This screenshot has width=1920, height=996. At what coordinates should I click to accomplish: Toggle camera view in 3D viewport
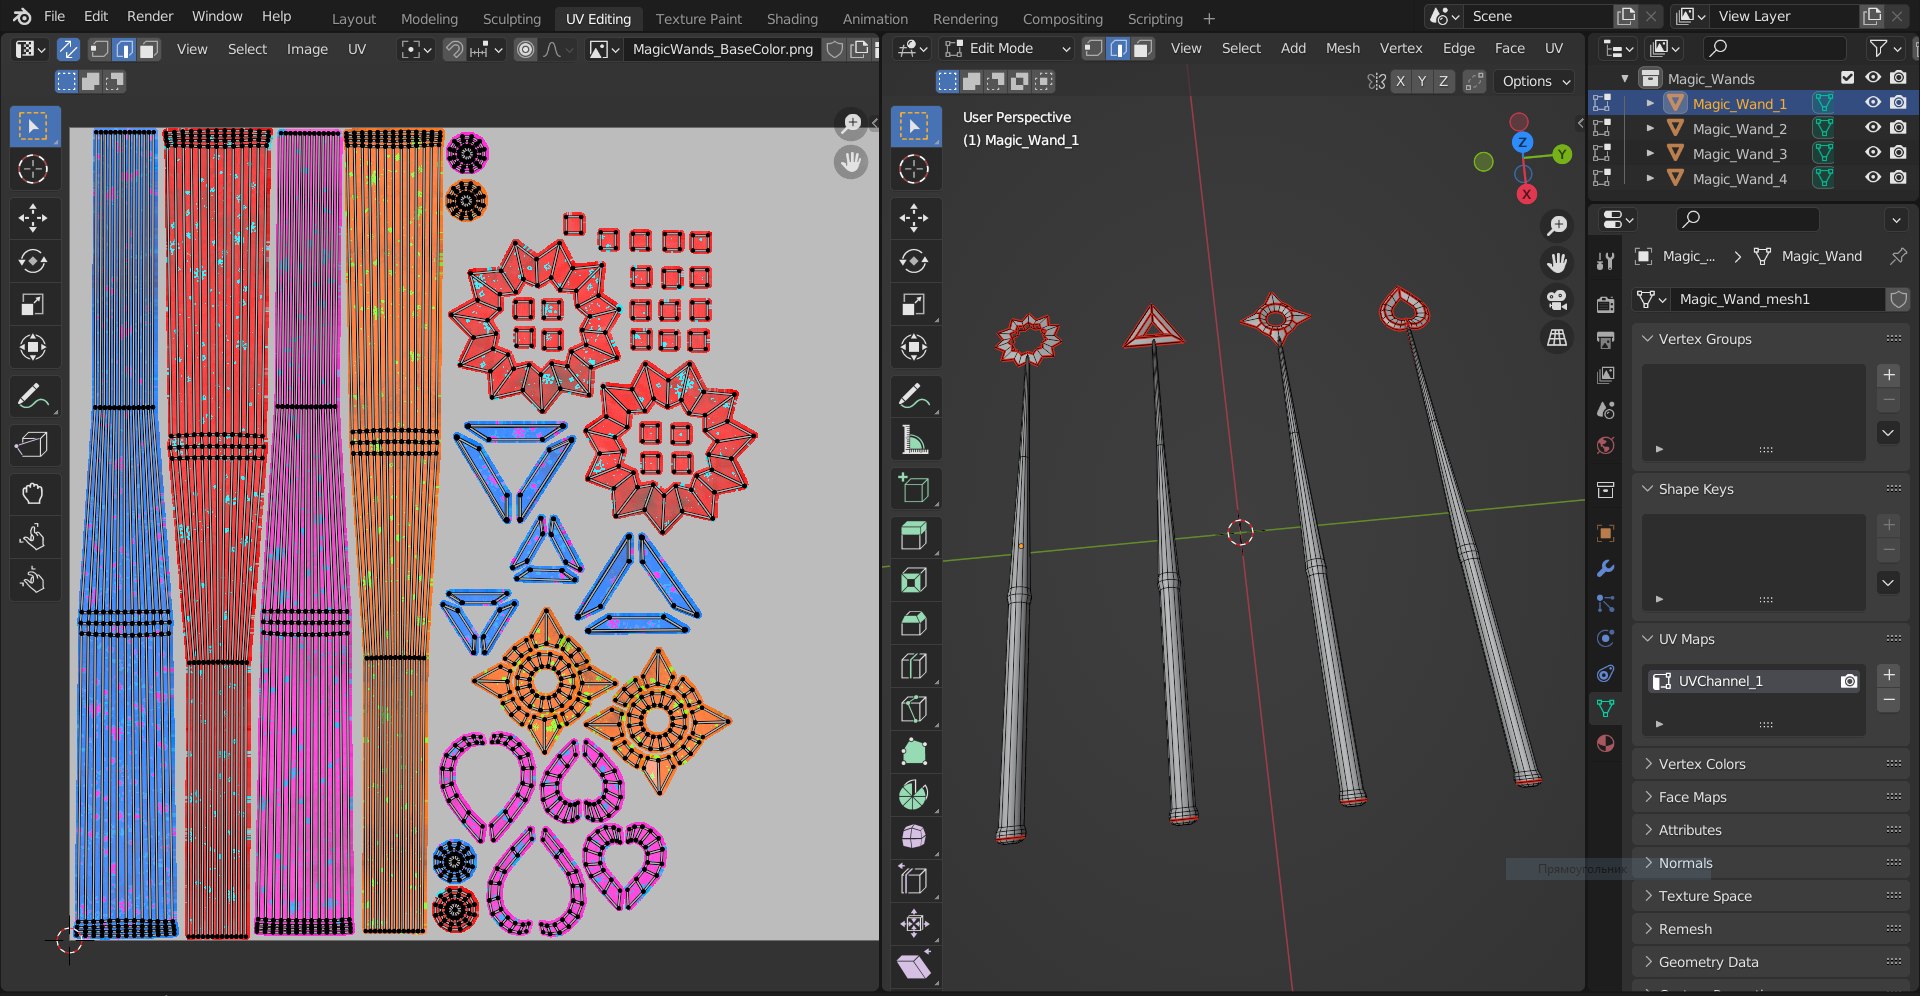point(1557,300)
